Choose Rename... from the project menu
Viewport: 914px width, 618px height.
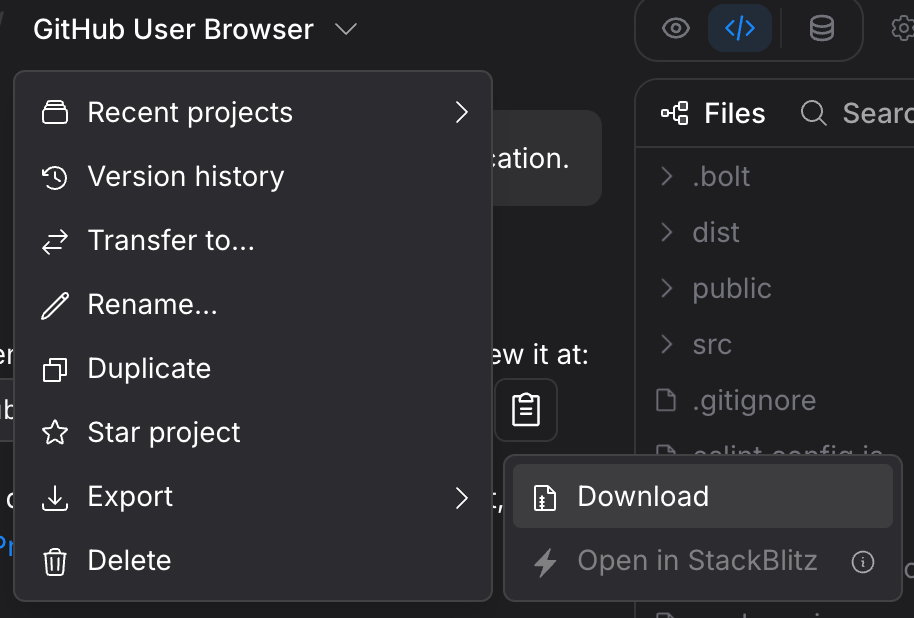(253, 304)
